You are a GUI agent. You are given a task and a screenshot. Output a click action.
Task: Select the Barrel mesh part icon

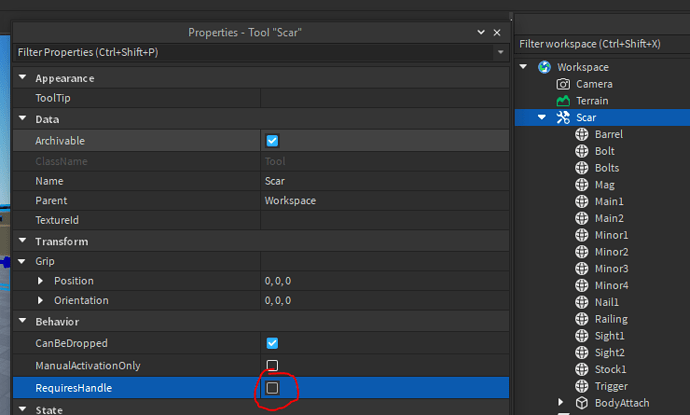click(582, 134)
